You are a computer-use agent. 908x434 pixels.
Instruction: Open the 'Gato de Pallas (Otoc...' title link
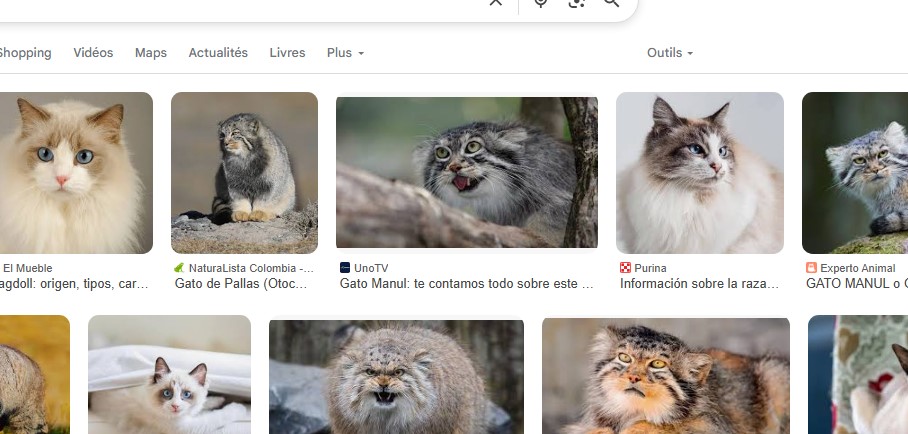(241, 284)
